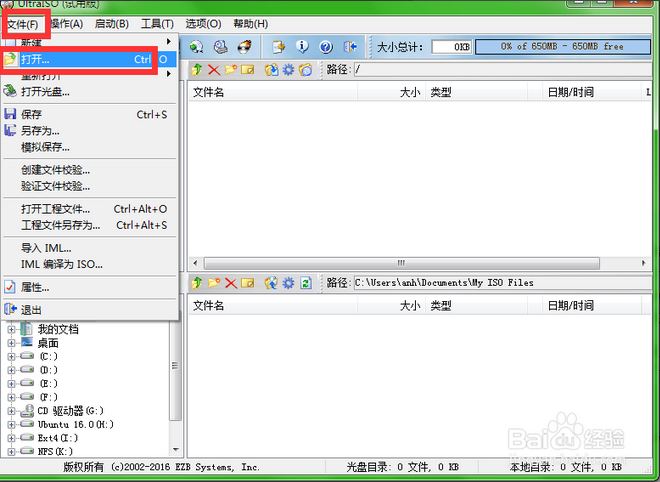Image resolution: width=660 pixels, height=482 pixels.
Task: Expand the (C:) drive node
Action: click(x=11, y=357)
